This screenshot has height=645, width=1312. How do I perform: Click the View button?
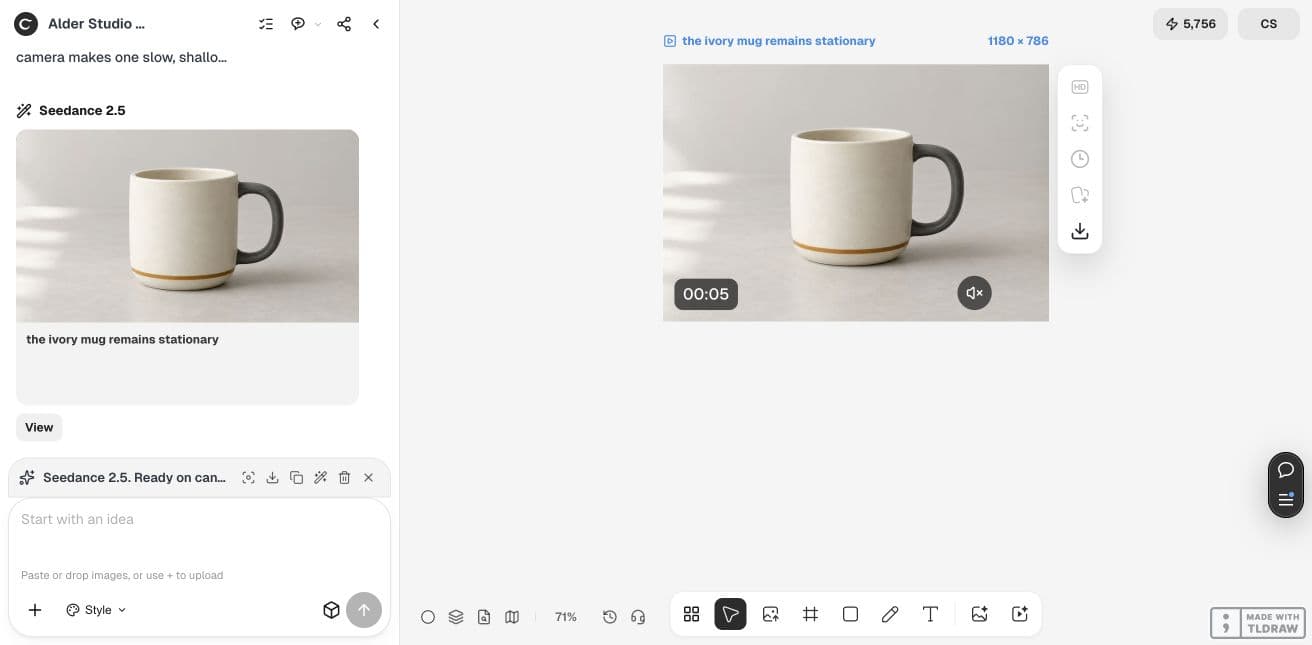tap(39, 427)
